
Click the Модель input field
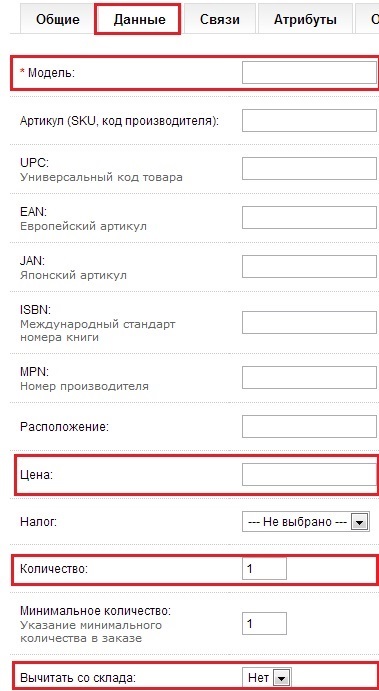309,72
